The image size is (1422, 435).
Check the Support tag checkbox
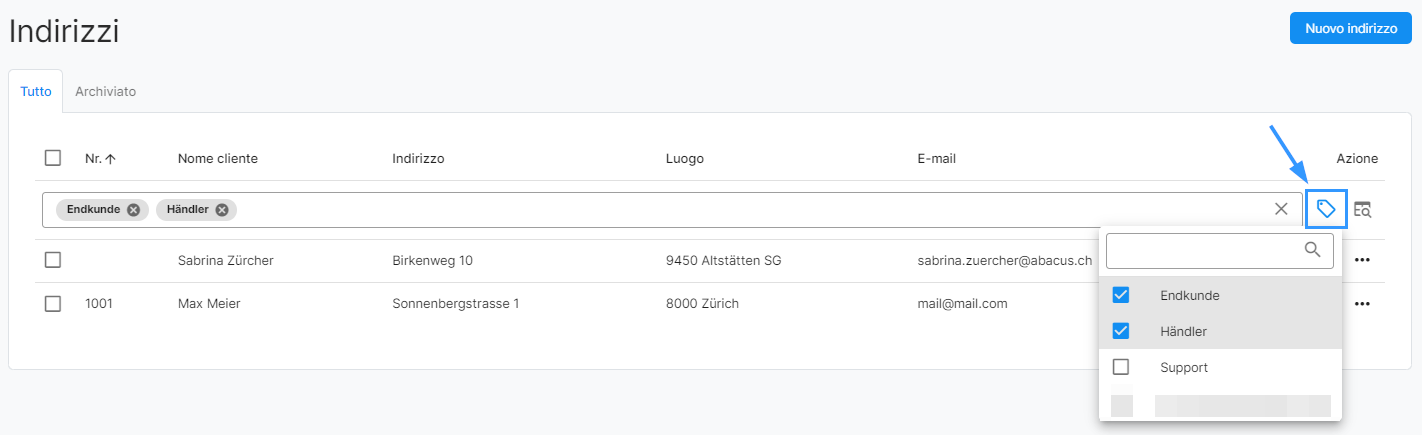pyautogui.click(x=1121, y=367)
